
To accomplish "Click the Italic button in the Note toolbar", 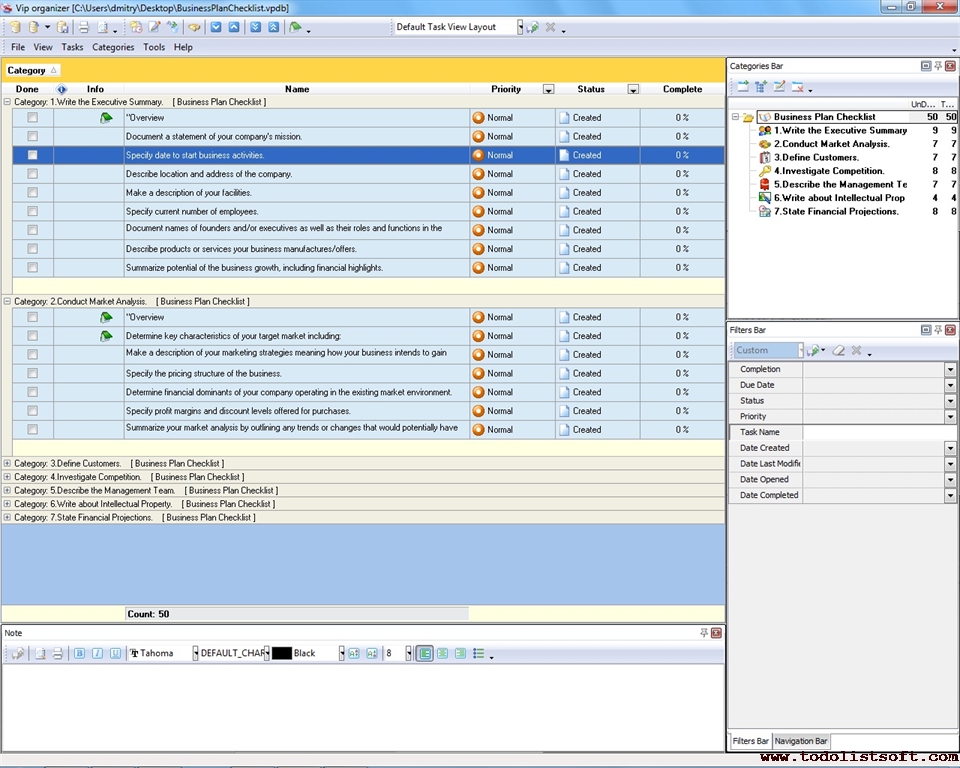I will (x=97, y=653).
